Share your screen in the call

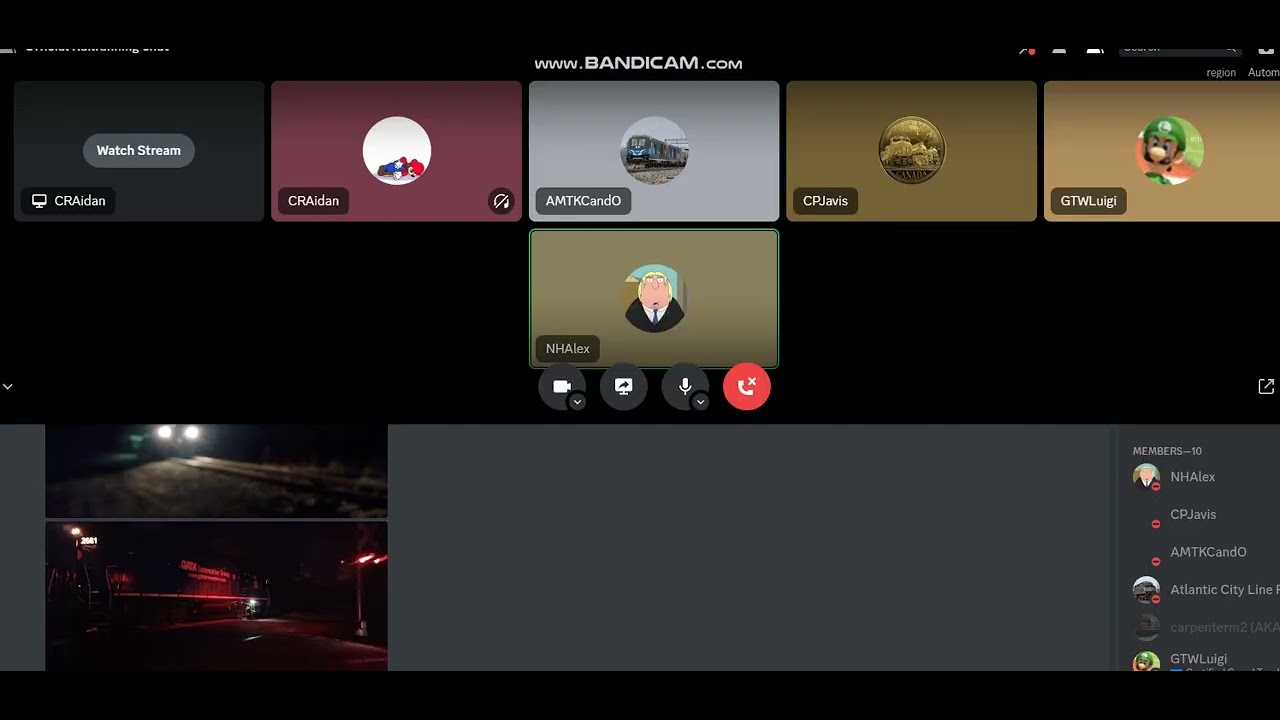pos(624,386)
